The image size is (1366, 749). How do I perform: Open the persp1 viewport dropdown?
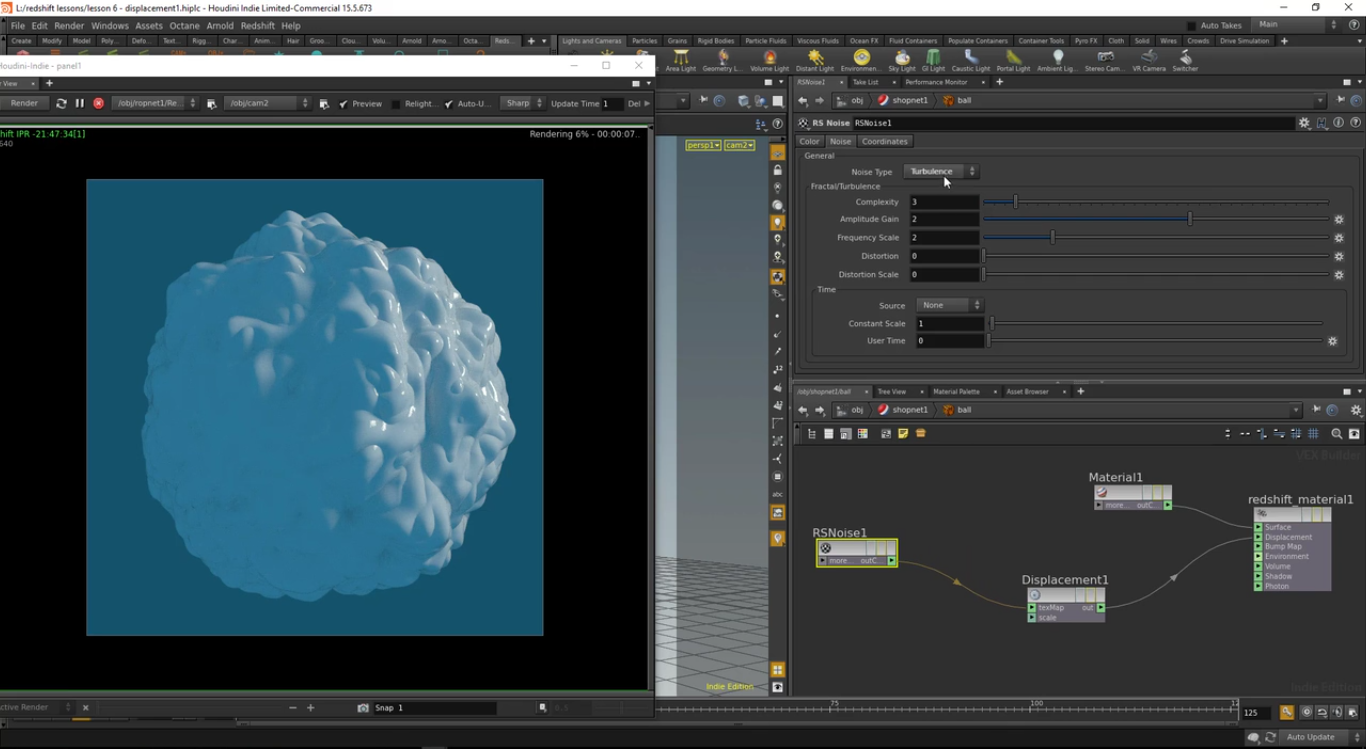pos(703,145)
